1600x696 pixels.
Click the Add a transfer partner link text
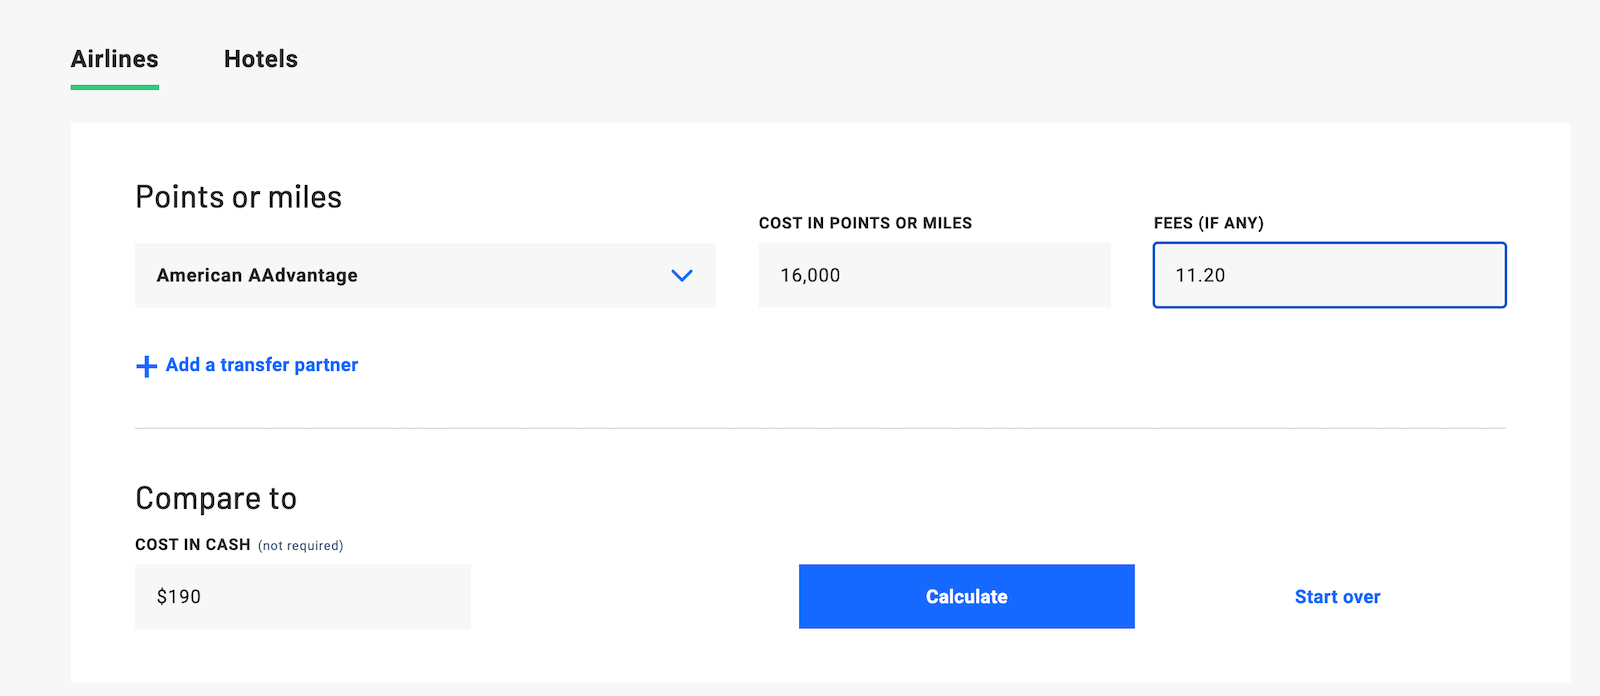pyautogui.click(x=262, y=365)
